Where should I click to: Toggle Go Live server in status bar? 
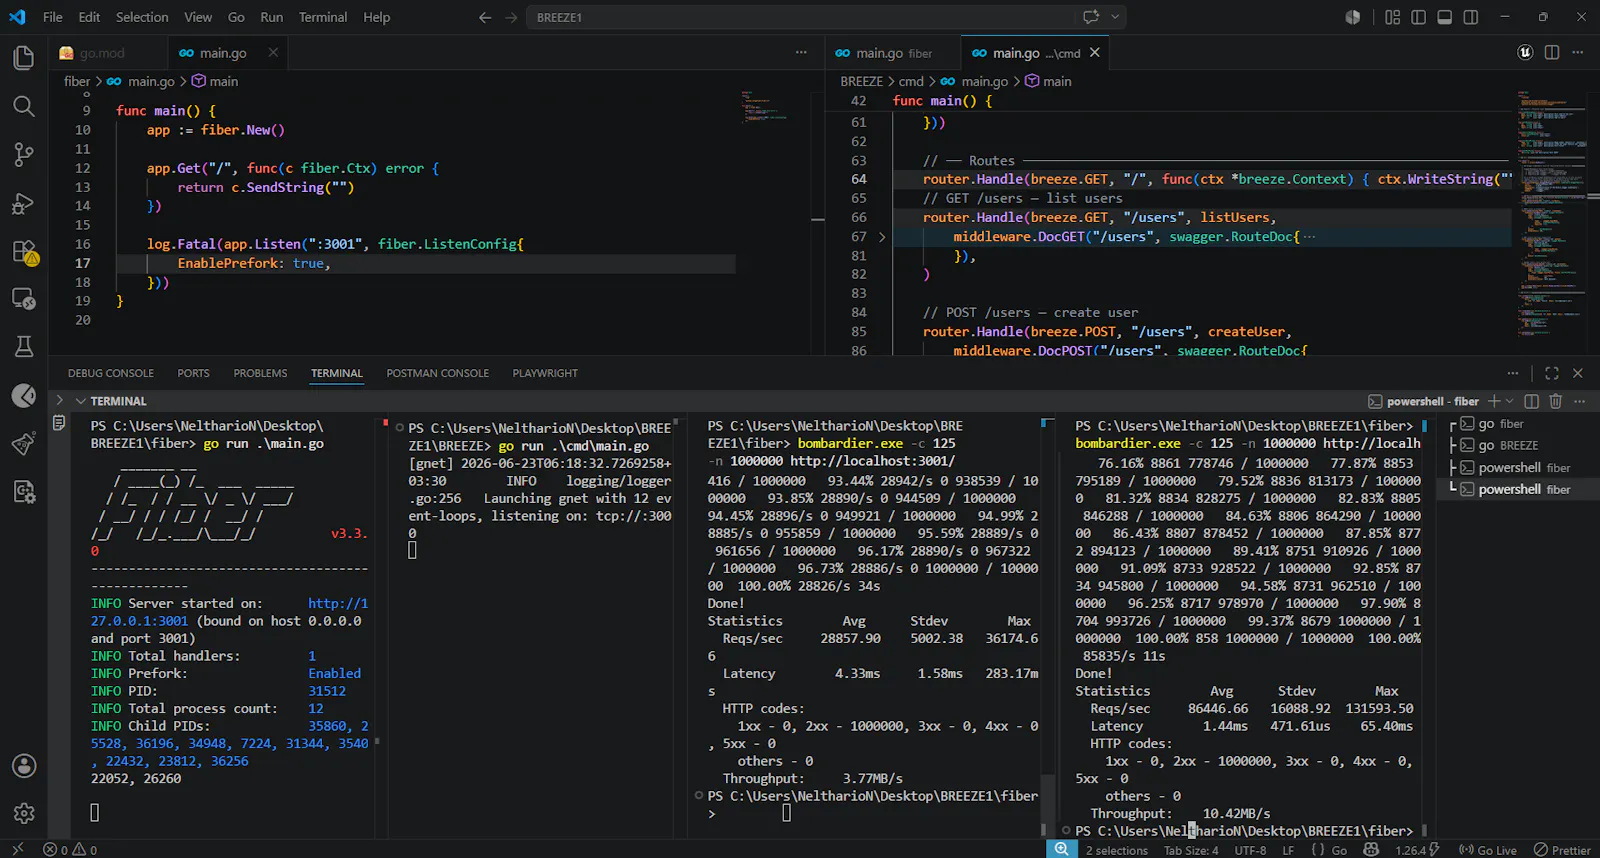point(1488,850)
